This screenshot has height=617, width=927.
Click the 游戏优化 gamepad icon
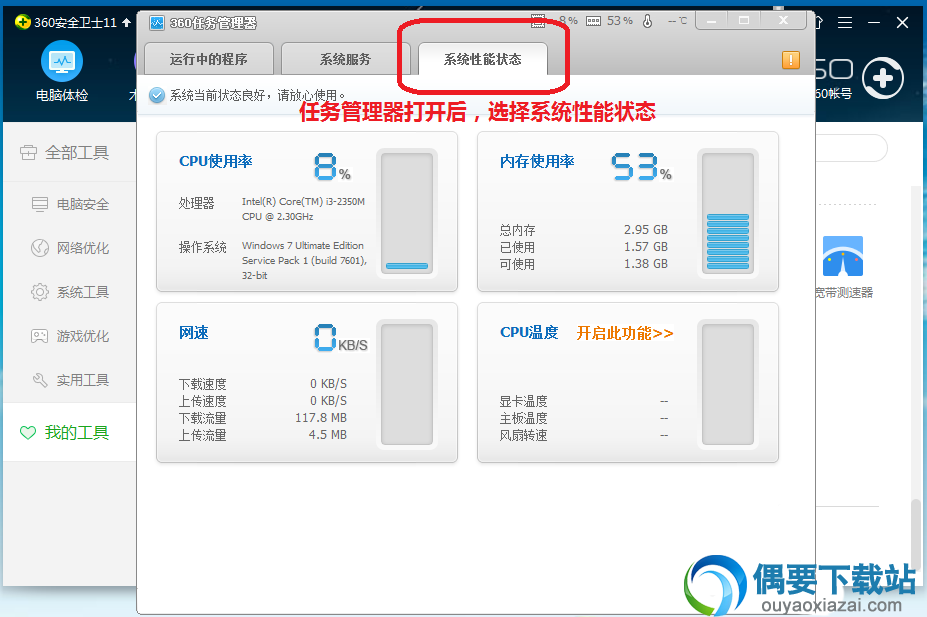40,336
